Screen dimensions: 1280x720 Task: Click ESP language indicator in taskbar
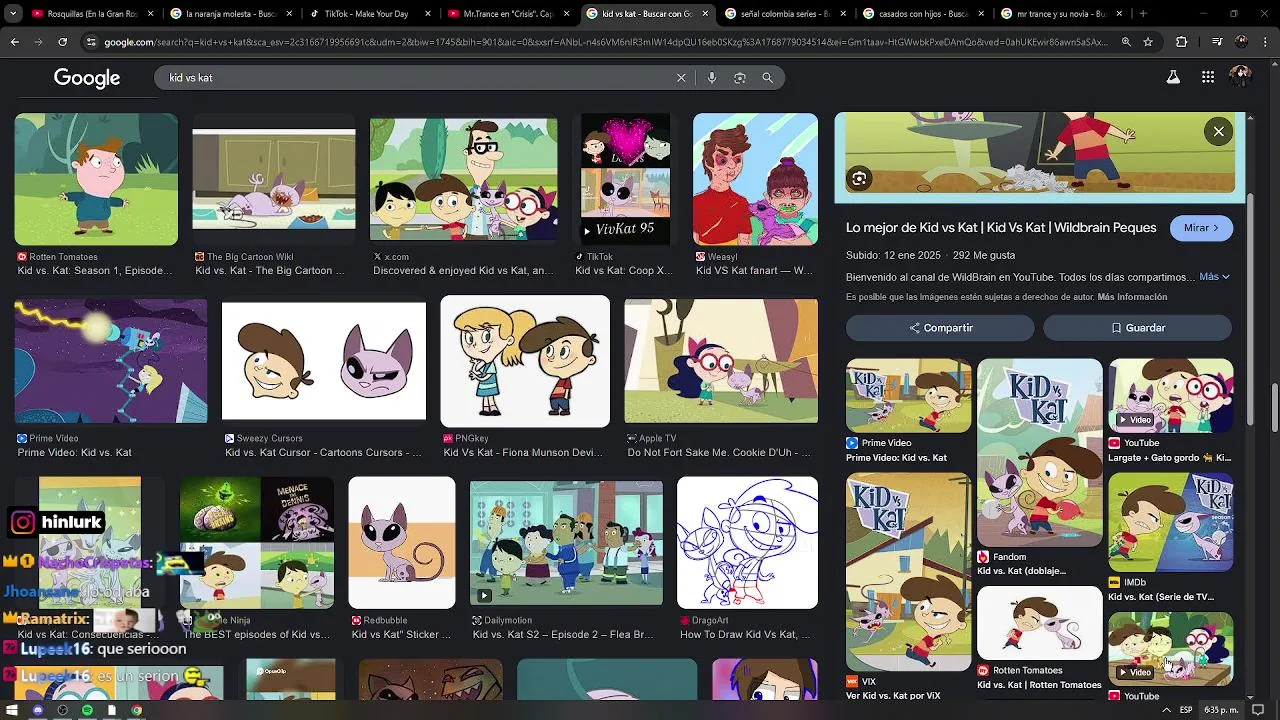(1186, 710)
